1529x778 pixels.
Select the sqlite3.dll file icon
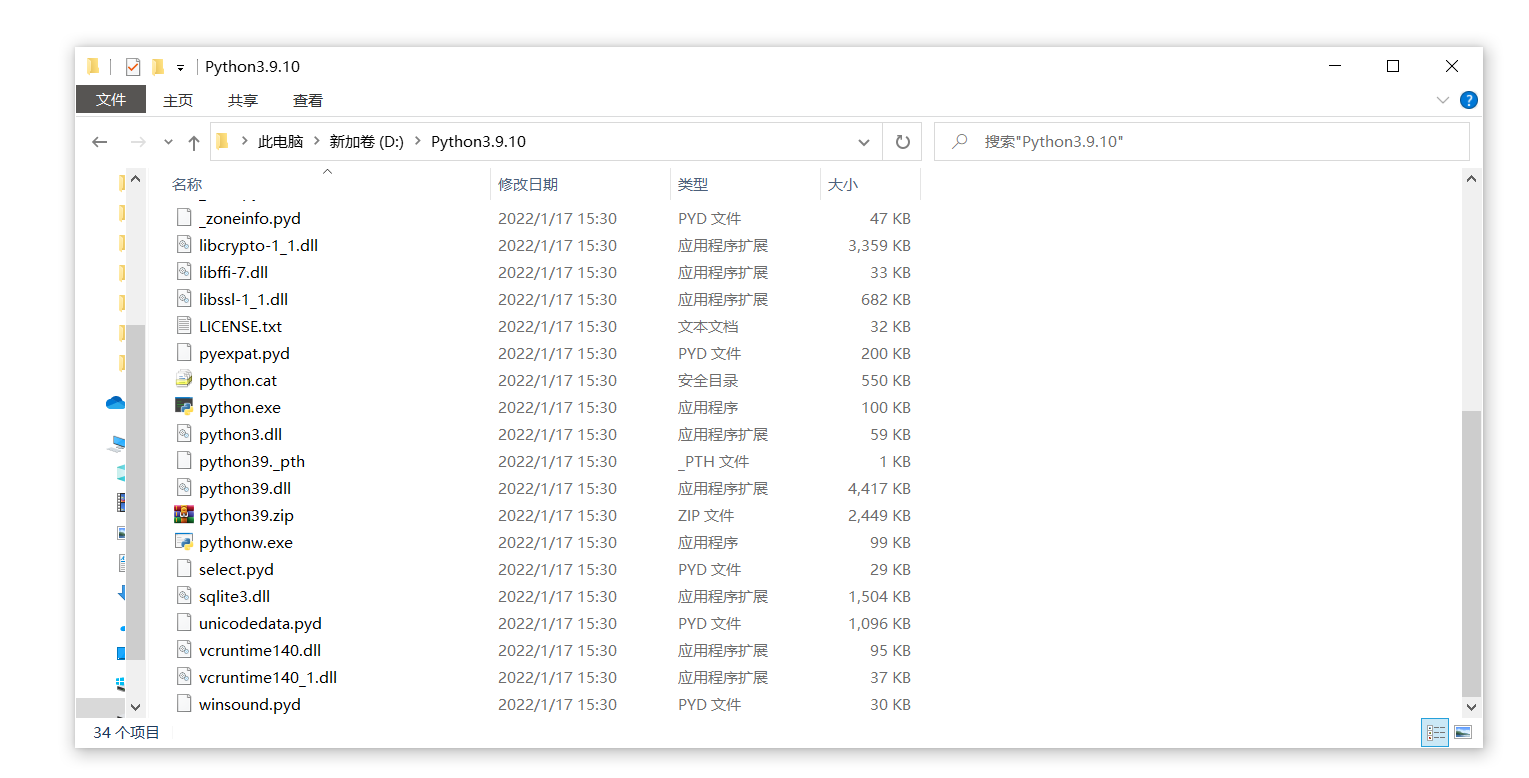tap(183, 596)
